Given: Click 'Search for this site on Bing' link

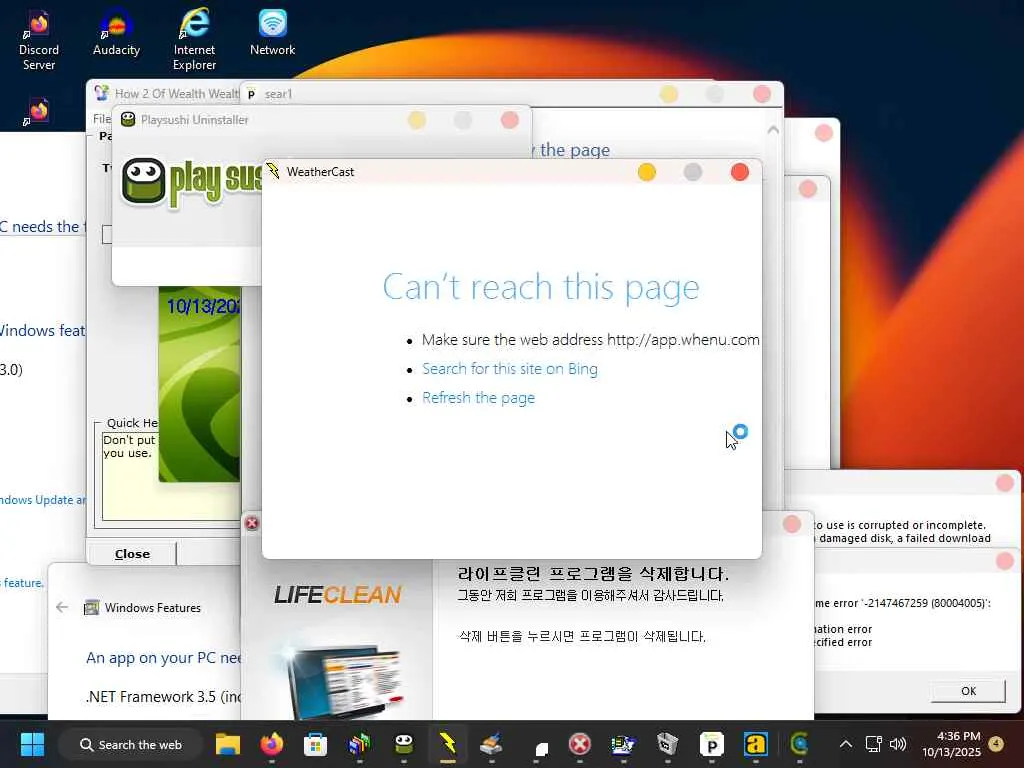Looking at the screenshot, I should (509, 369).
